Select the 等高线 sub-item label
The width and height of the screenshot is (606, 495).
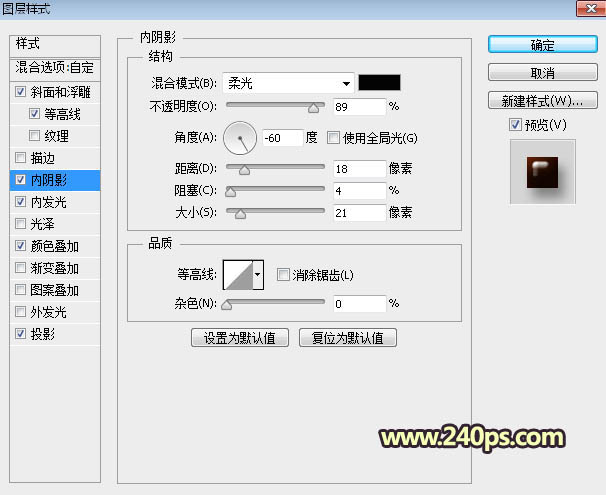pos(62,114)
